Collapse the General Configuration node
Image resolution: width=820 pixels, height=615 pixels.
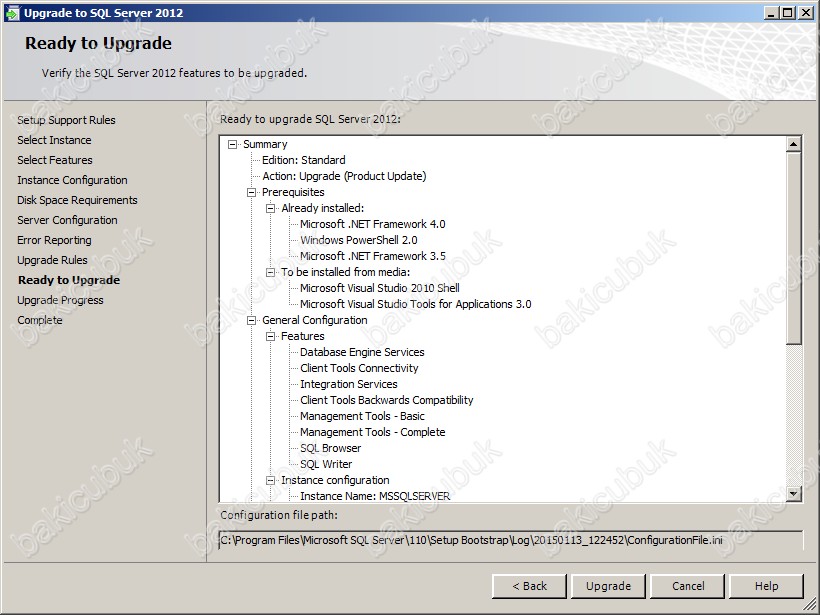[252, 321]
